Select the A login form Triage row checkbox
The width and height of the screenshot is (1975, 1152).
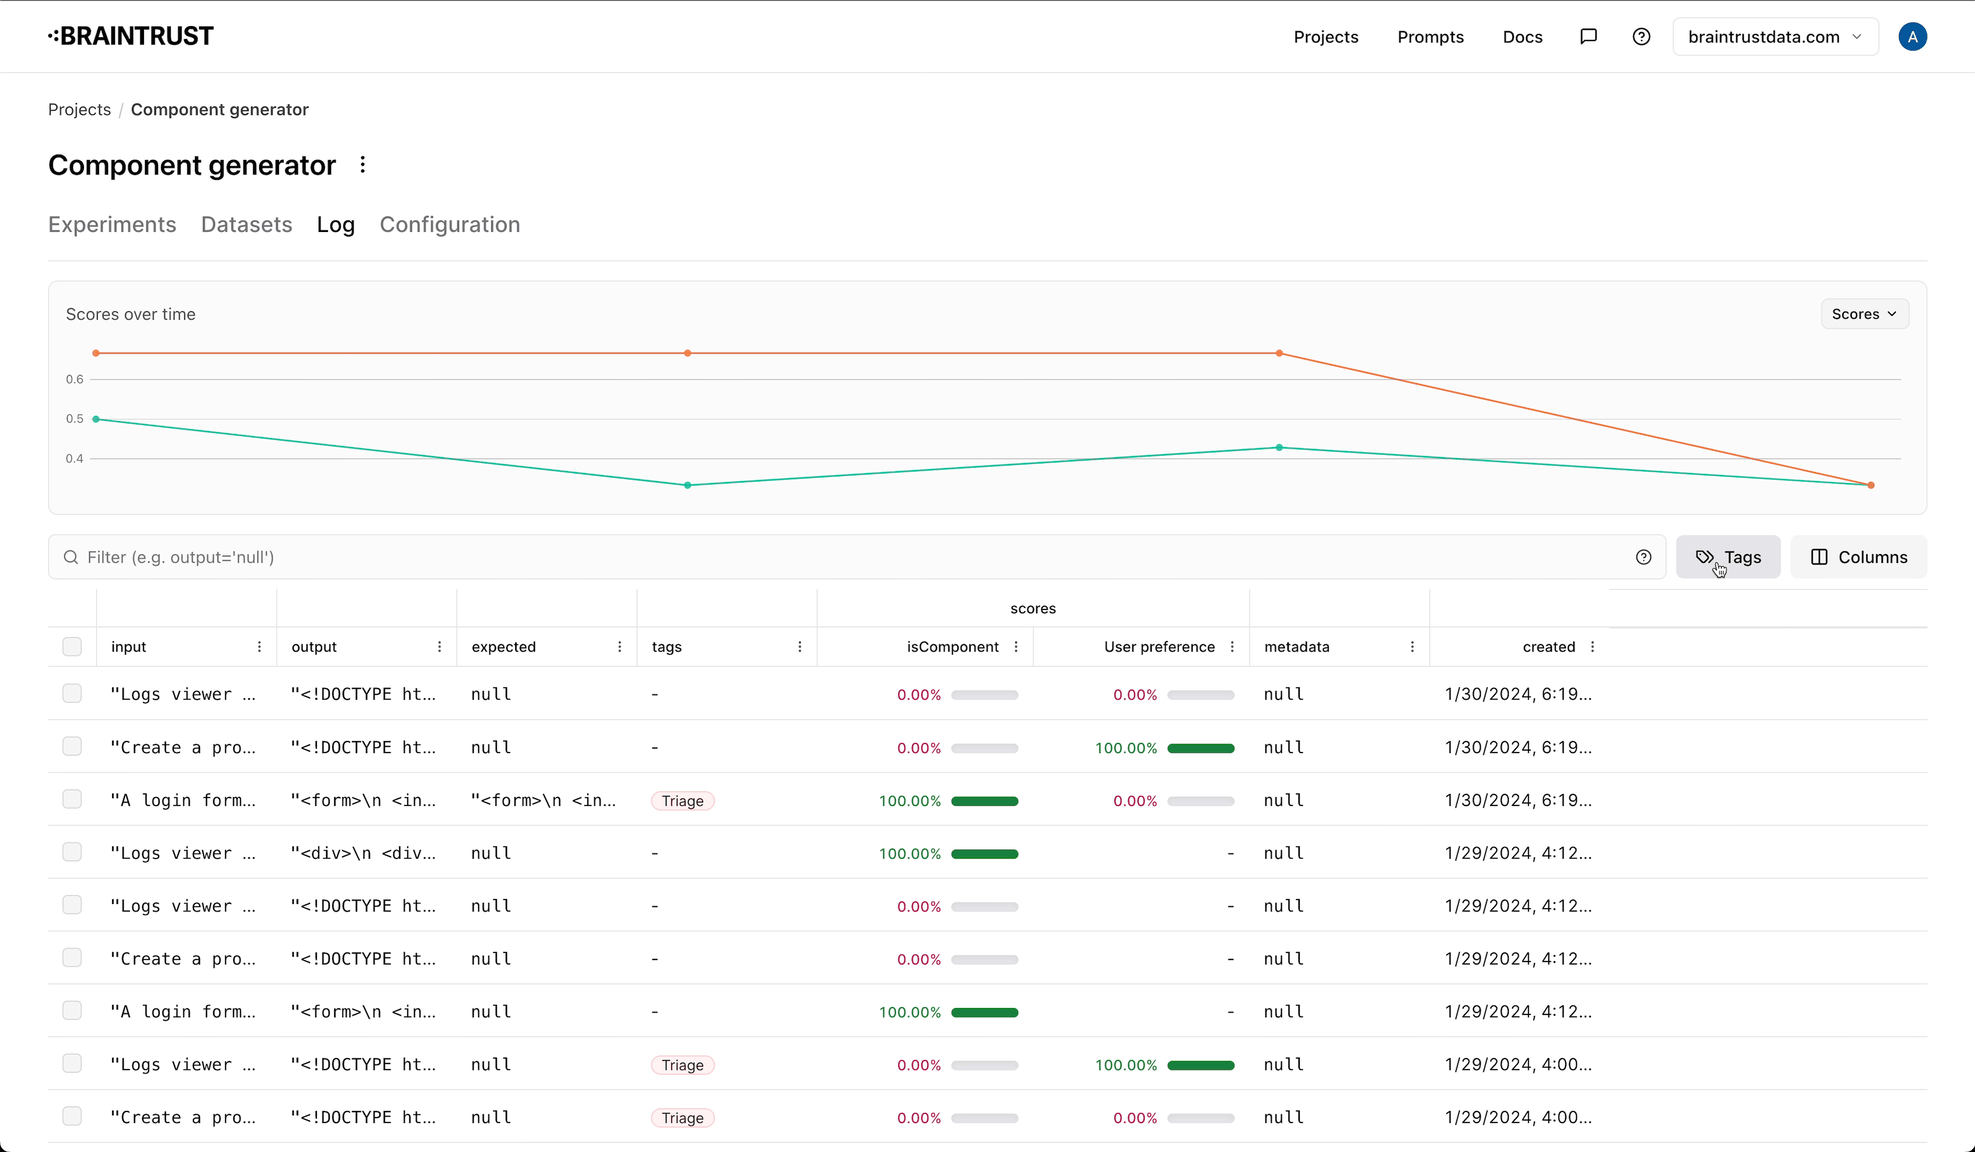coord(72,800)
